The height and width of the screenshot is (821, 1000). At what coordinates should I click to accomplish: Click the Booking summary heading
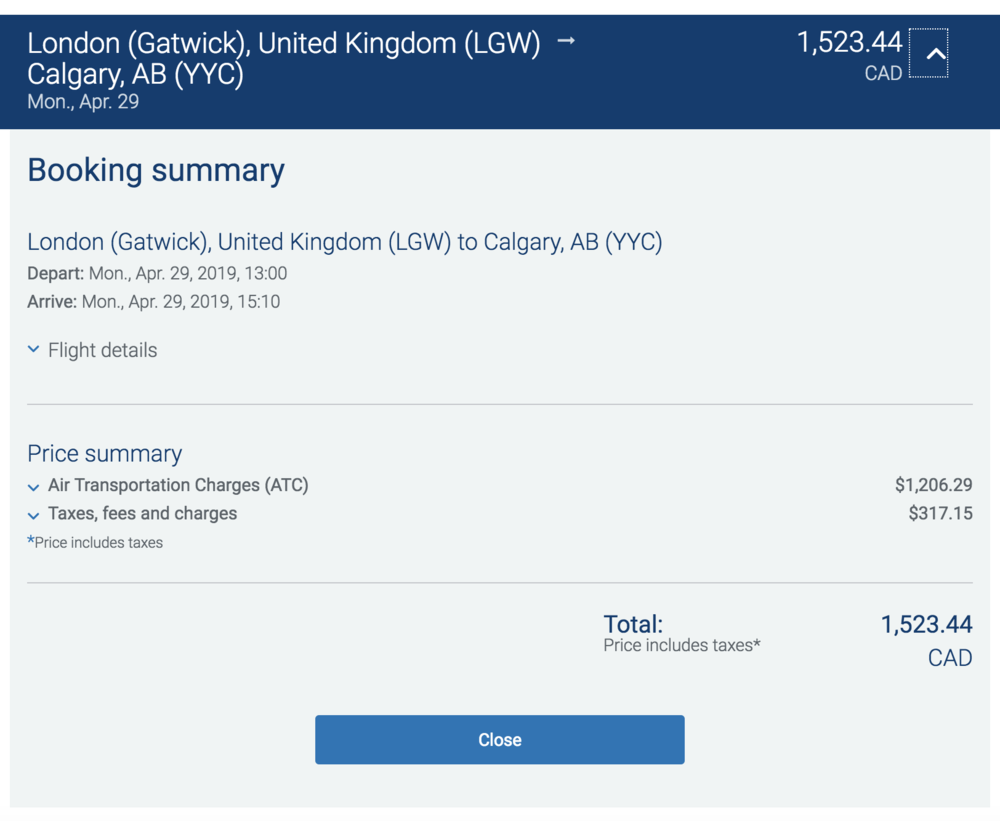pos(156,170)
